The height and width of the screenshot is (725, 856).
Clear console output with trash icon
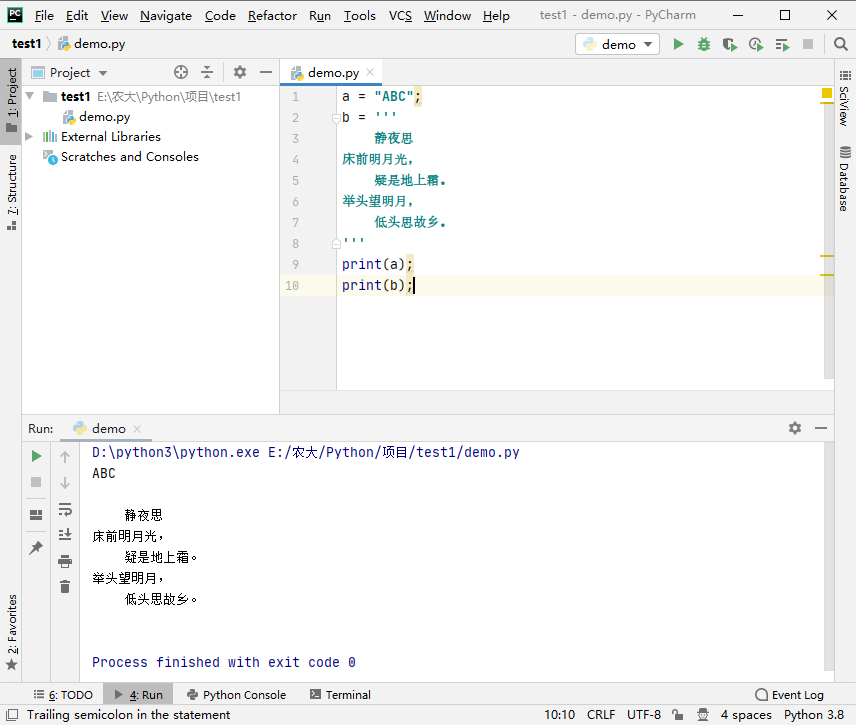[65, 587]
